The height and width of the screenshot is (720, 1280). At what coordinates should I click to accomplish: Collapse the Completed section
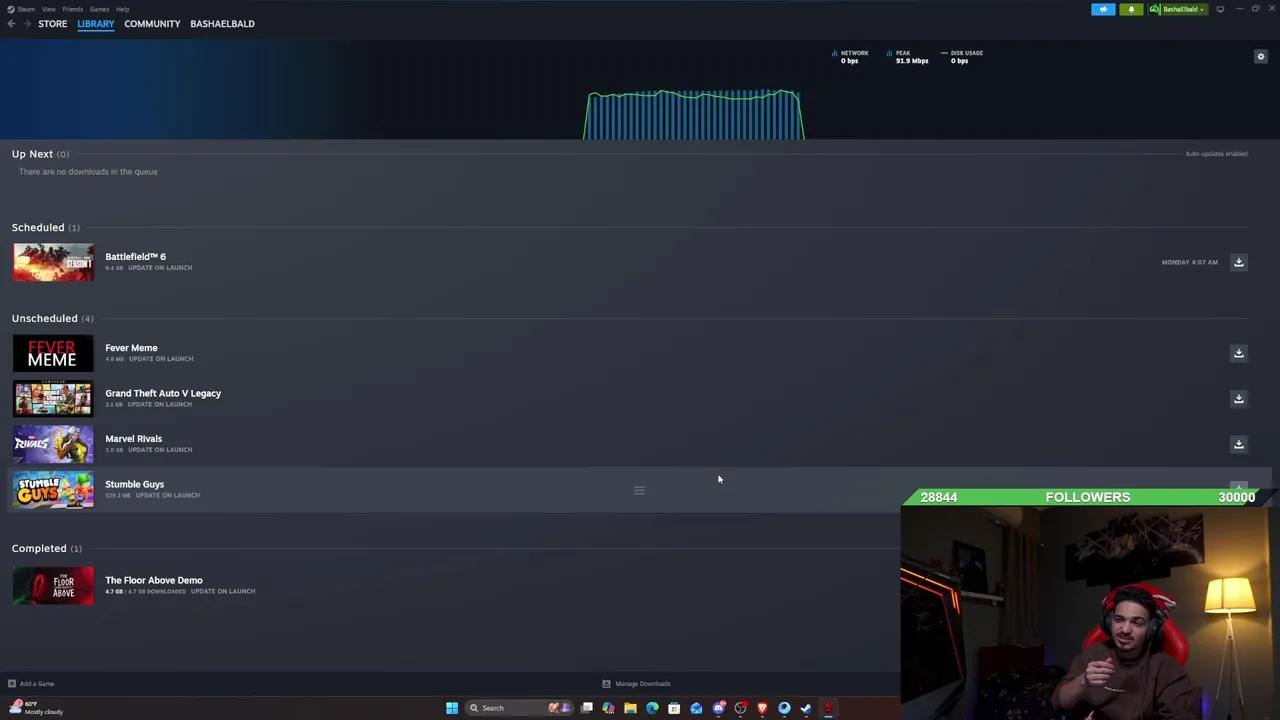pyautogui.click(x=40, y=548)
